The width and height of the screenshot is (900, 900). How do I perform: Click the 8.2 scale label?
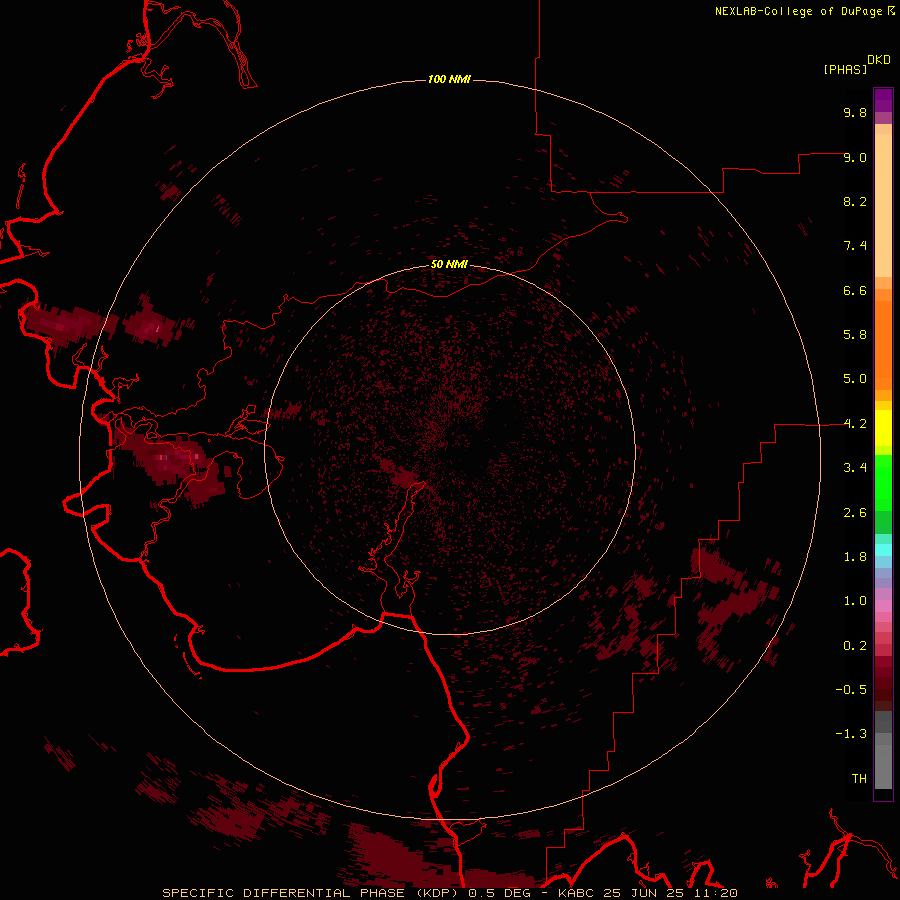click(x=855, y=201)
